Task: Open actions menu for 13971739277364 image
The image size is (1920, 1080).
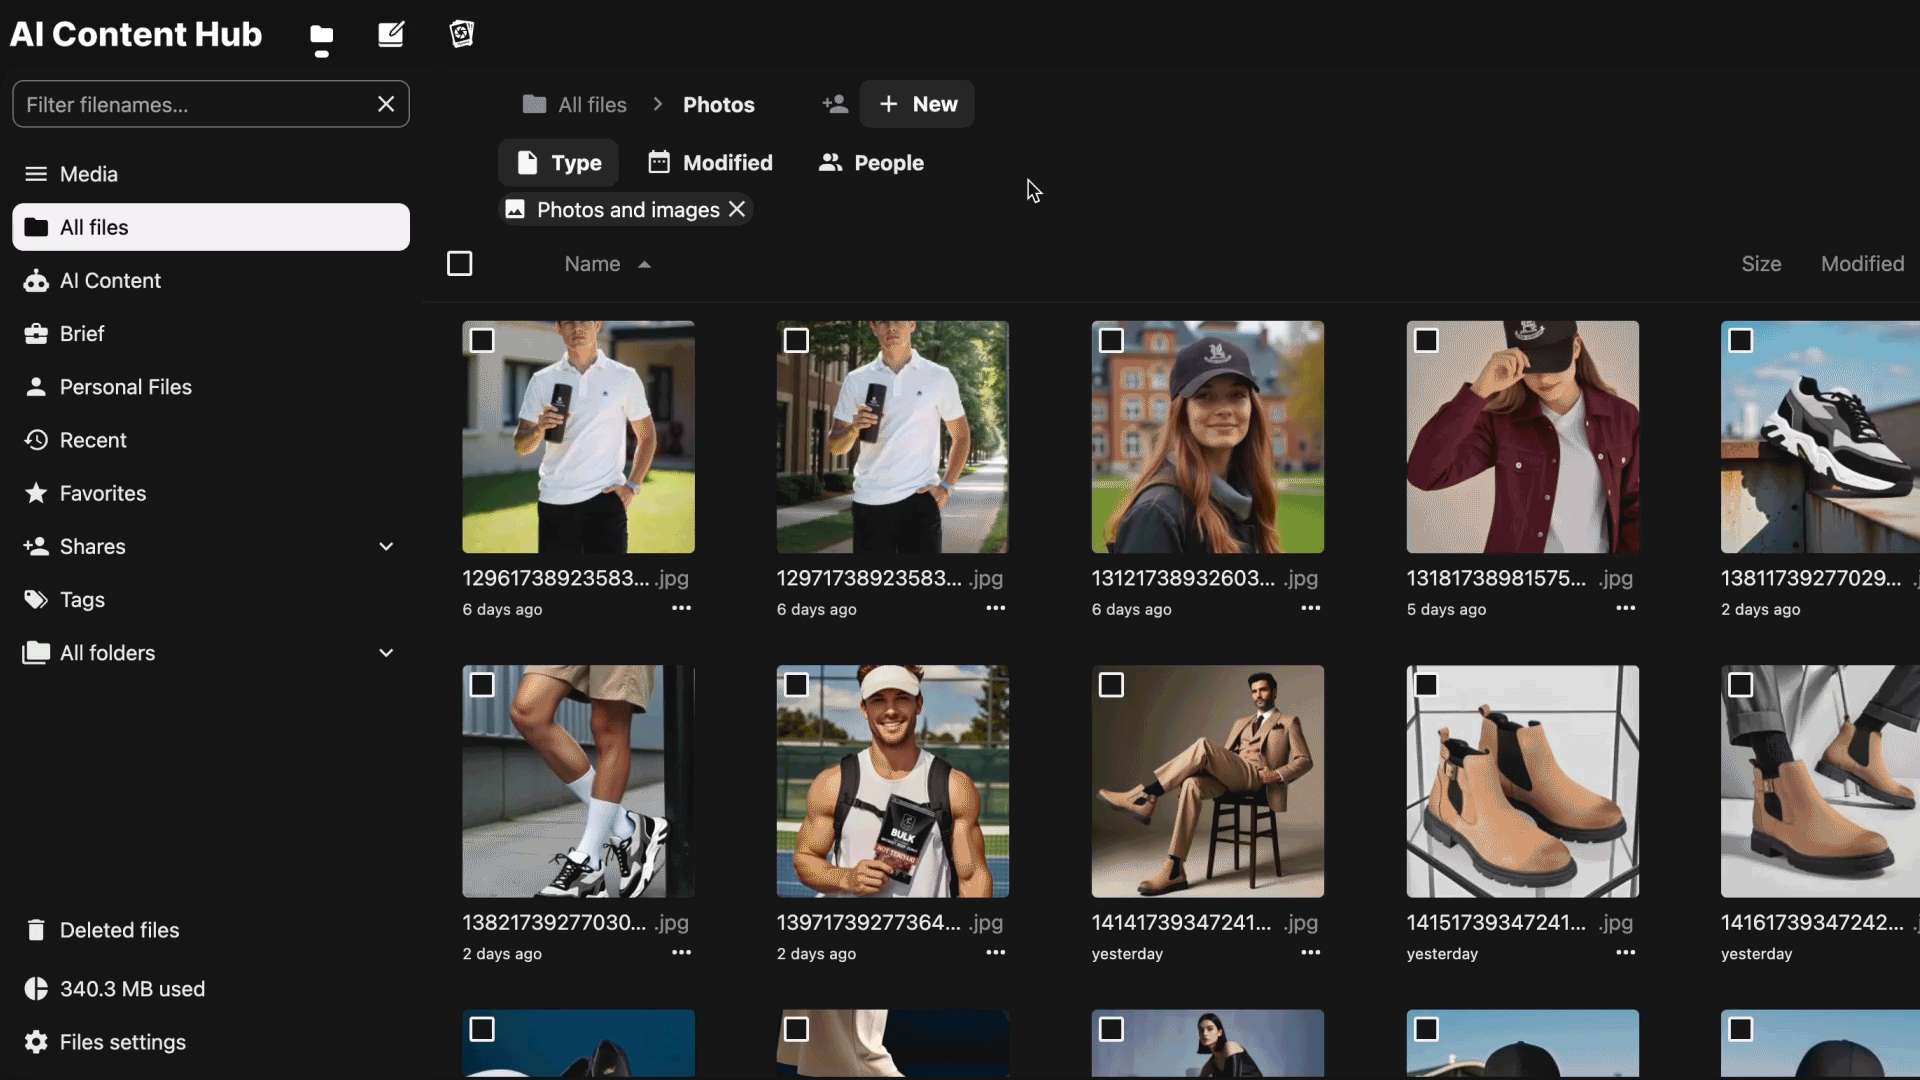Action: [x=995, y=953]
